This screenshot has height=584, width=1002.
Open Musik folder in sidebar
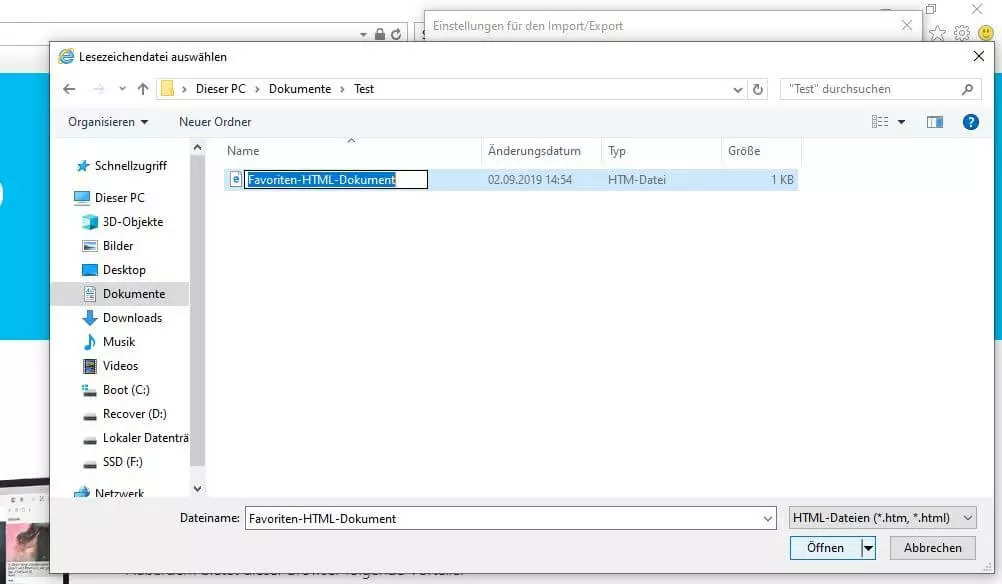(119, 342)
